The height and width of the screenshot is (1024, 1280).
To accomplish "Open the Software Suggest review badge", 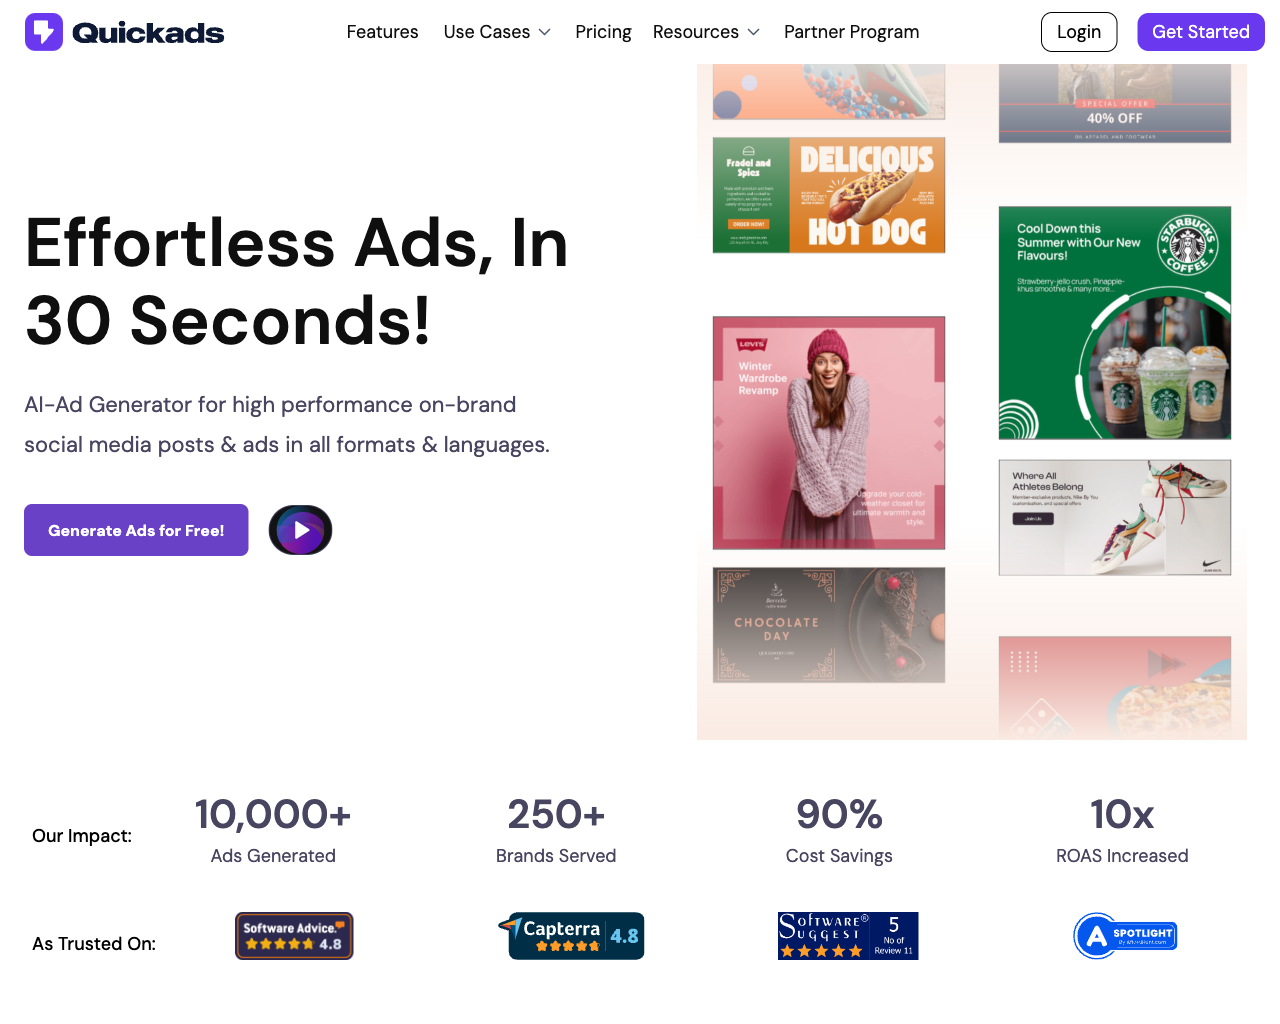I will [848, 936].
